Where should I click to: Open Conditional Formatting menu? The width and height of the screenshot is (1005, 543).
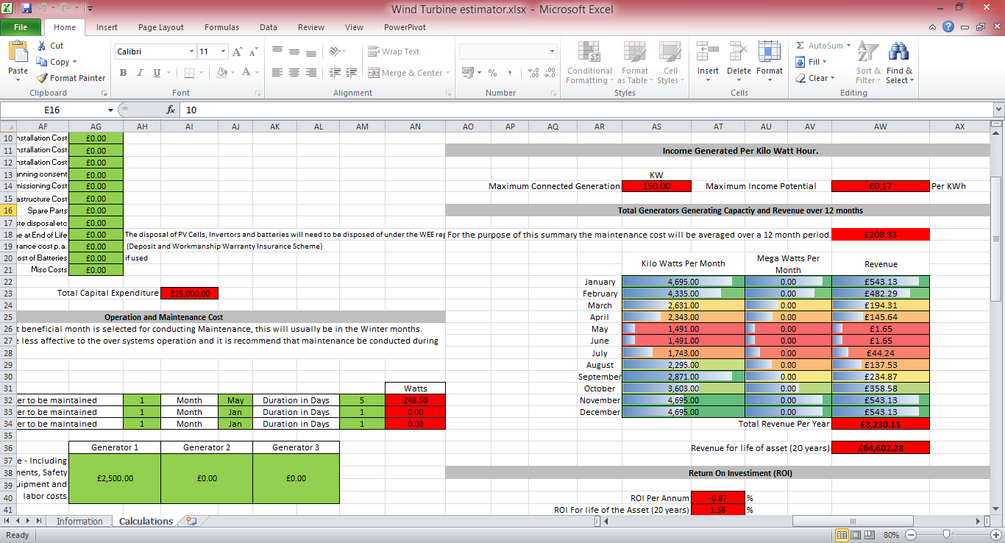[x=589, y=62]
